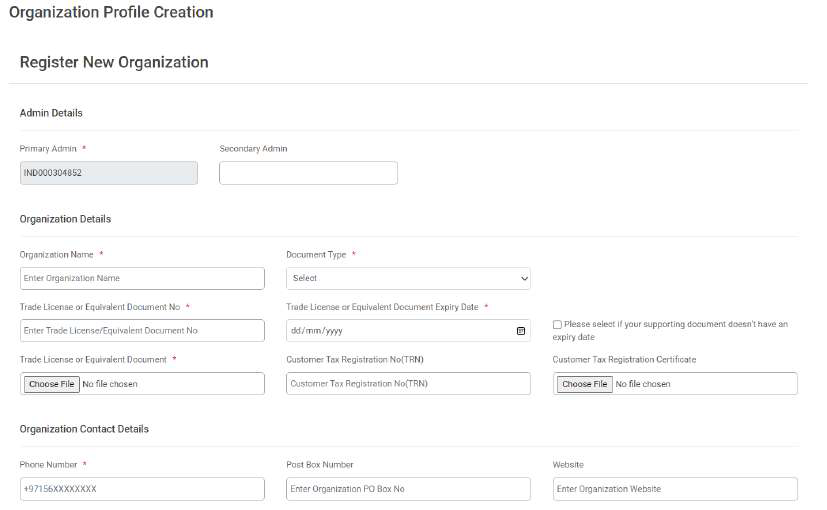Open the expiry date calendar picker icon
827x510 pixels.
[x=521, y=331]
